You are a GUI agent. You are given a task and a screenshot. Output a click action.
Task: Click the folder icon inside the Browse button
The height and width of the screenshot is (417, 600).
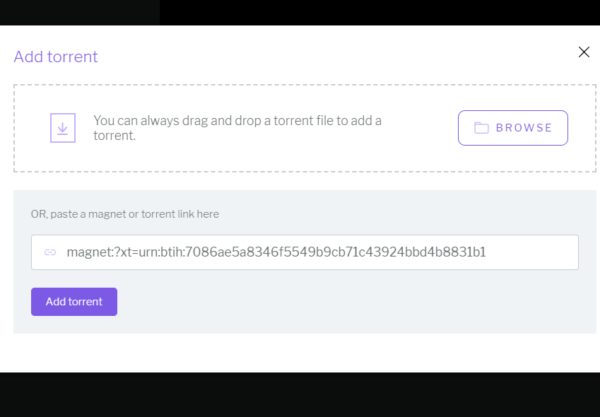(x=481, y=128)
